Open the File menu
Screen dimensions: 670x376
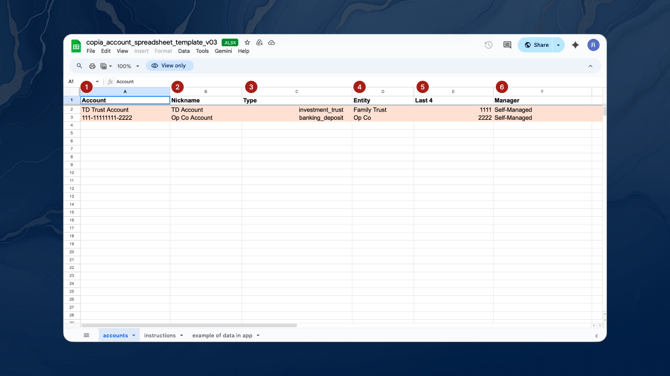[91, 51]
